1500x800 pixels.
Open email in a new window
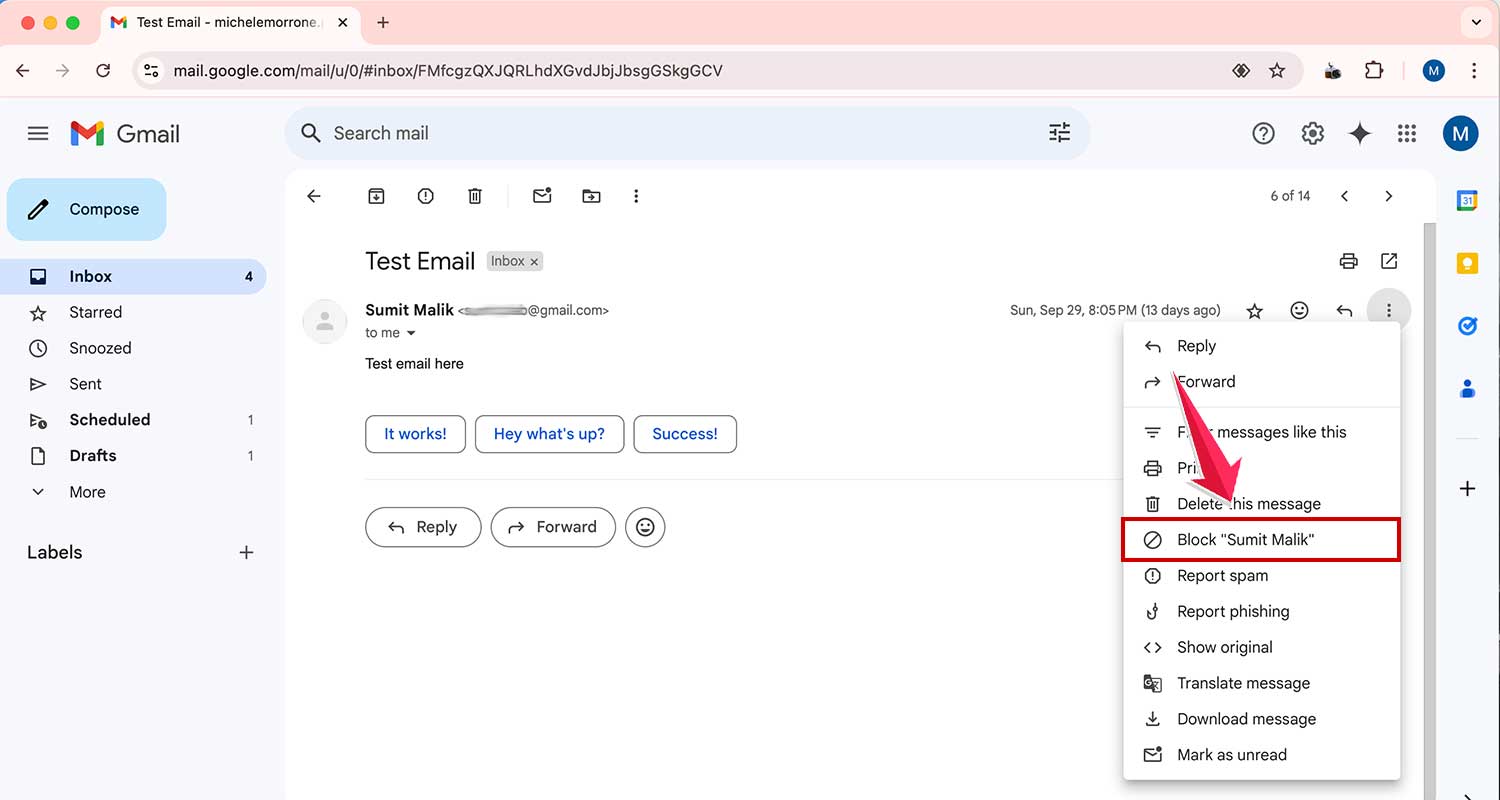point(1389,261)
